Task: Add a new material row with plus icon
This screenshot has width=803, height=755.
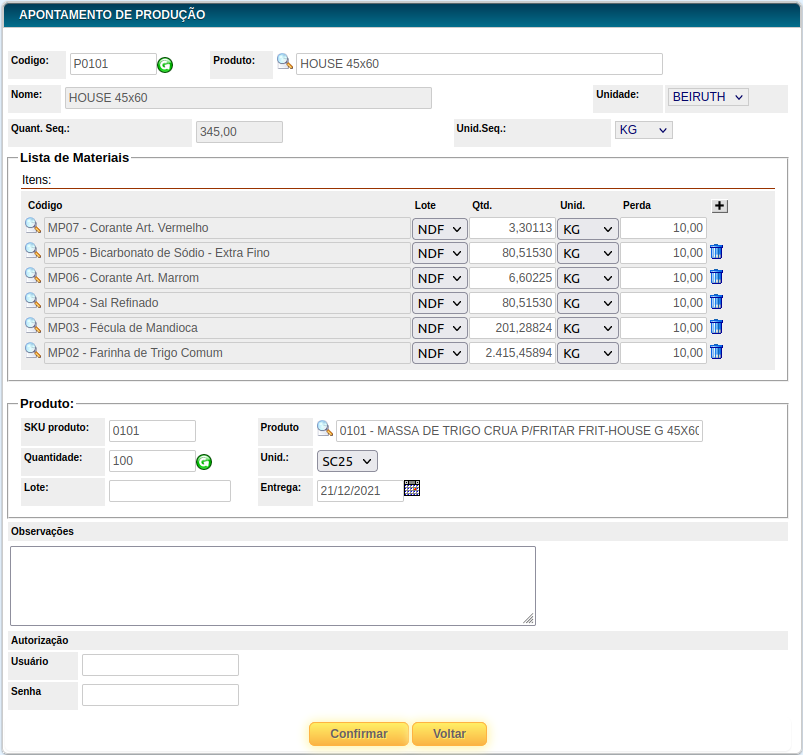Action: [x=720, y=206]
